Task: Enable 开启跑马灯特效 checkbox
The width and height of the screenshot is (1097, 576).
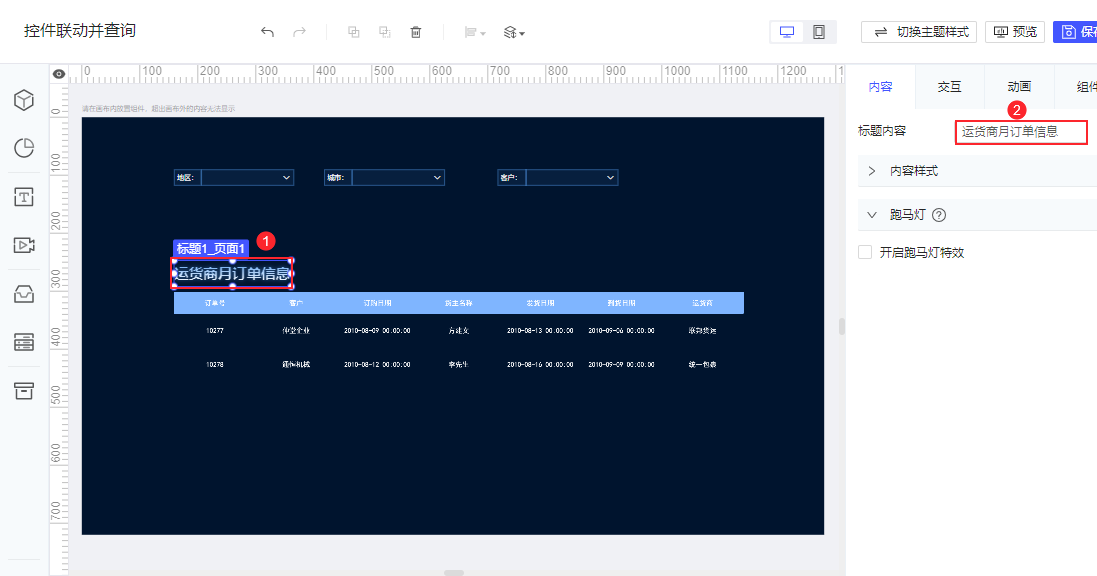Action: (865, 253)
